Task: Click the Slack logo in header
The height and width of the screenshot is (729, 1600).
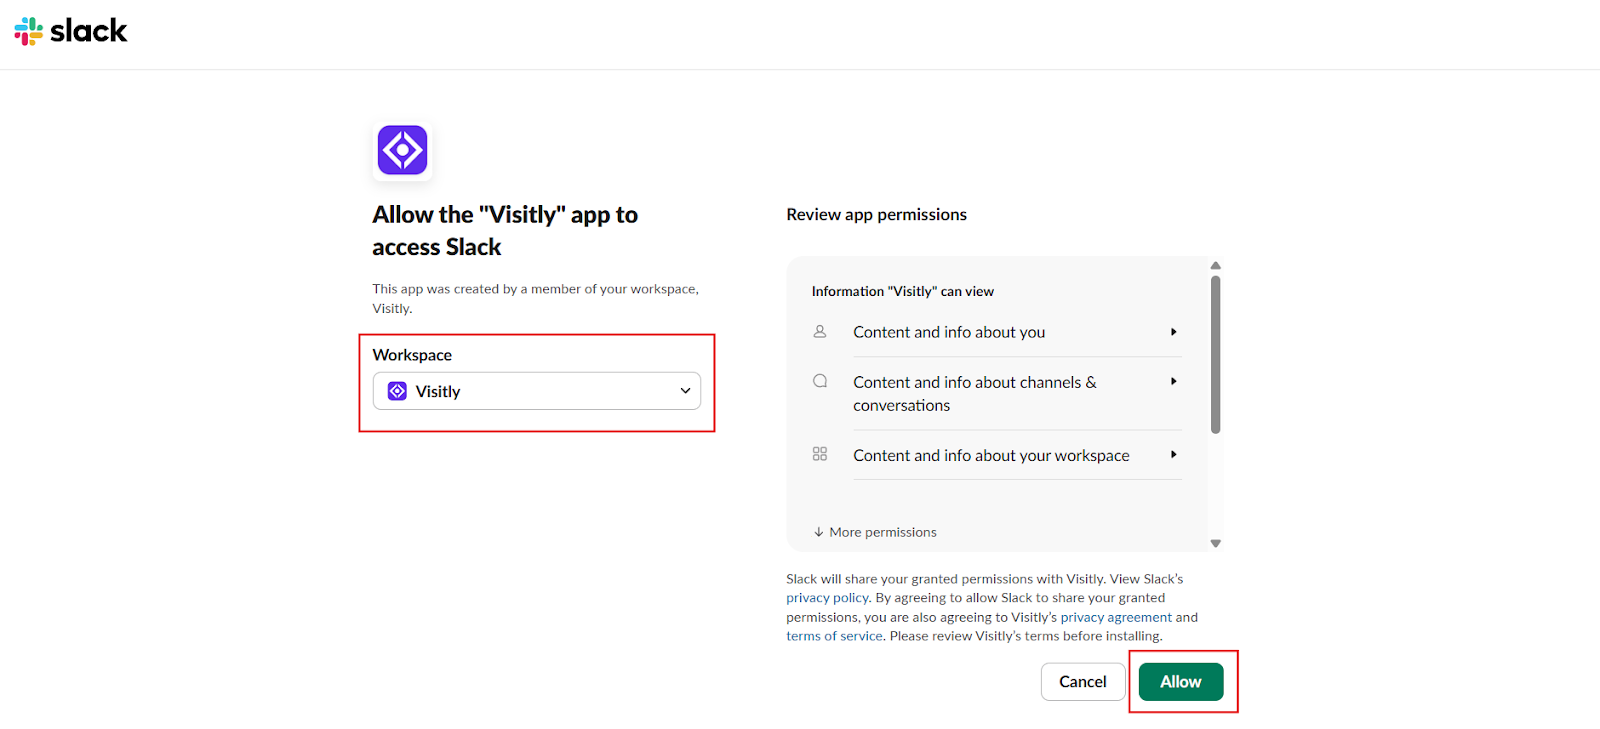Action: (71, 31)
